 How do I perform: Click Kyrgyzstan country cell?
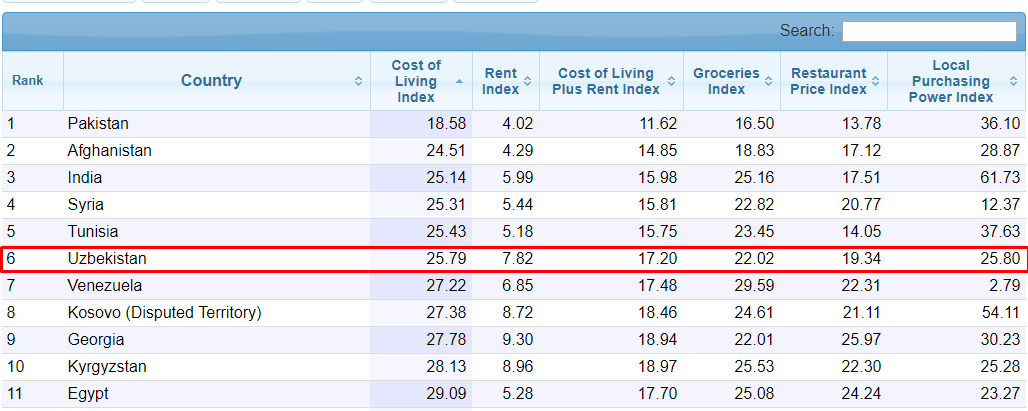click(x=107, y=367)
